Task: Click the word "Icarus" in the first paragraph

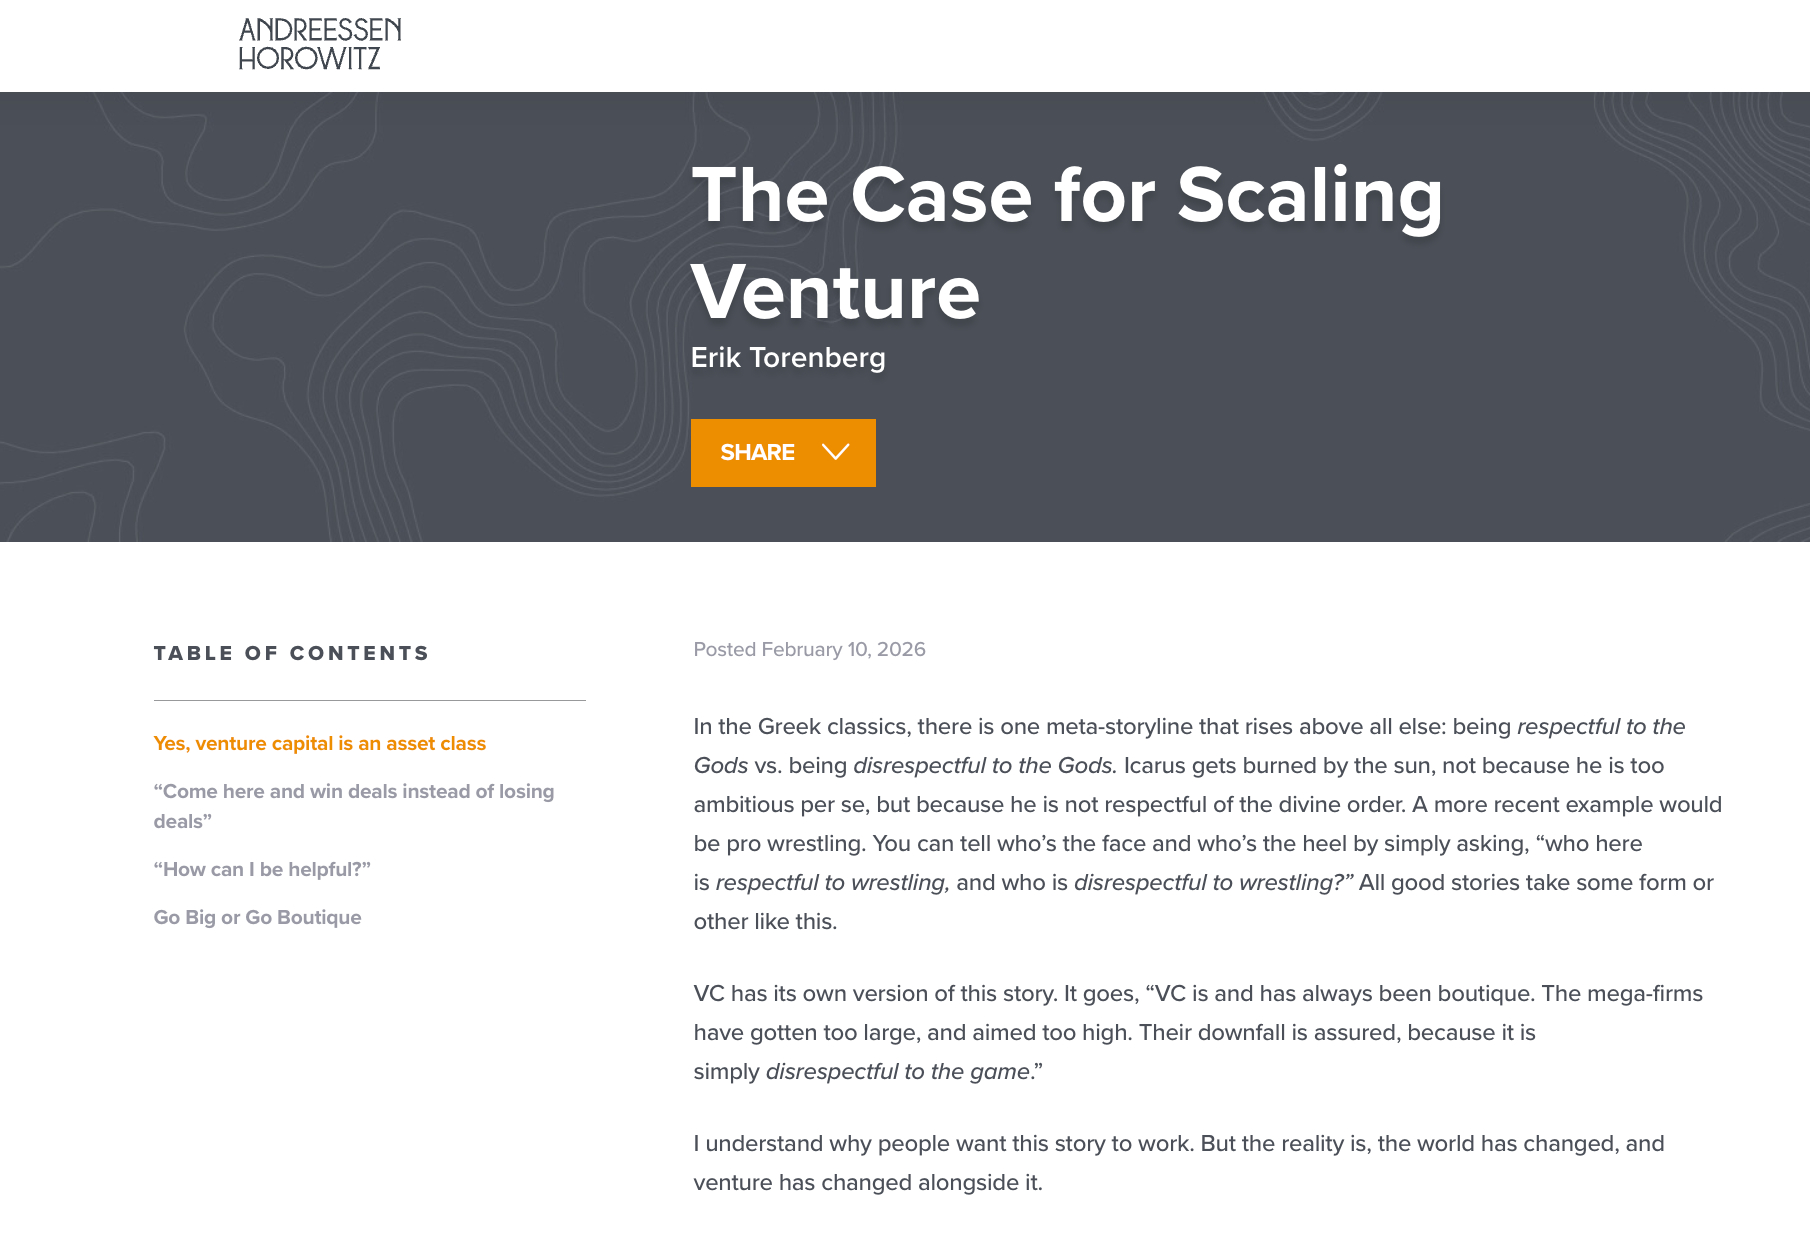Action: click(x=1156, y=765)
